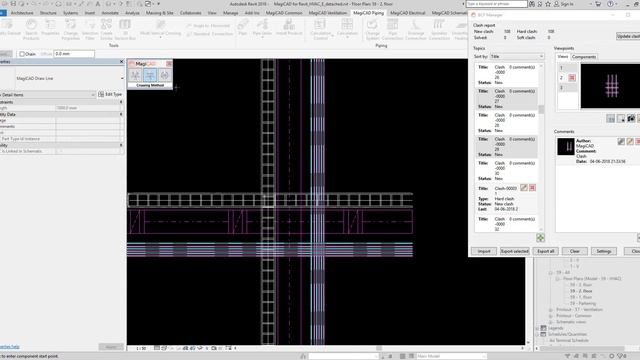Select Air Terminal Schedule in browser
The width and height of the screenshot is (640, 360).
point(569,340)
